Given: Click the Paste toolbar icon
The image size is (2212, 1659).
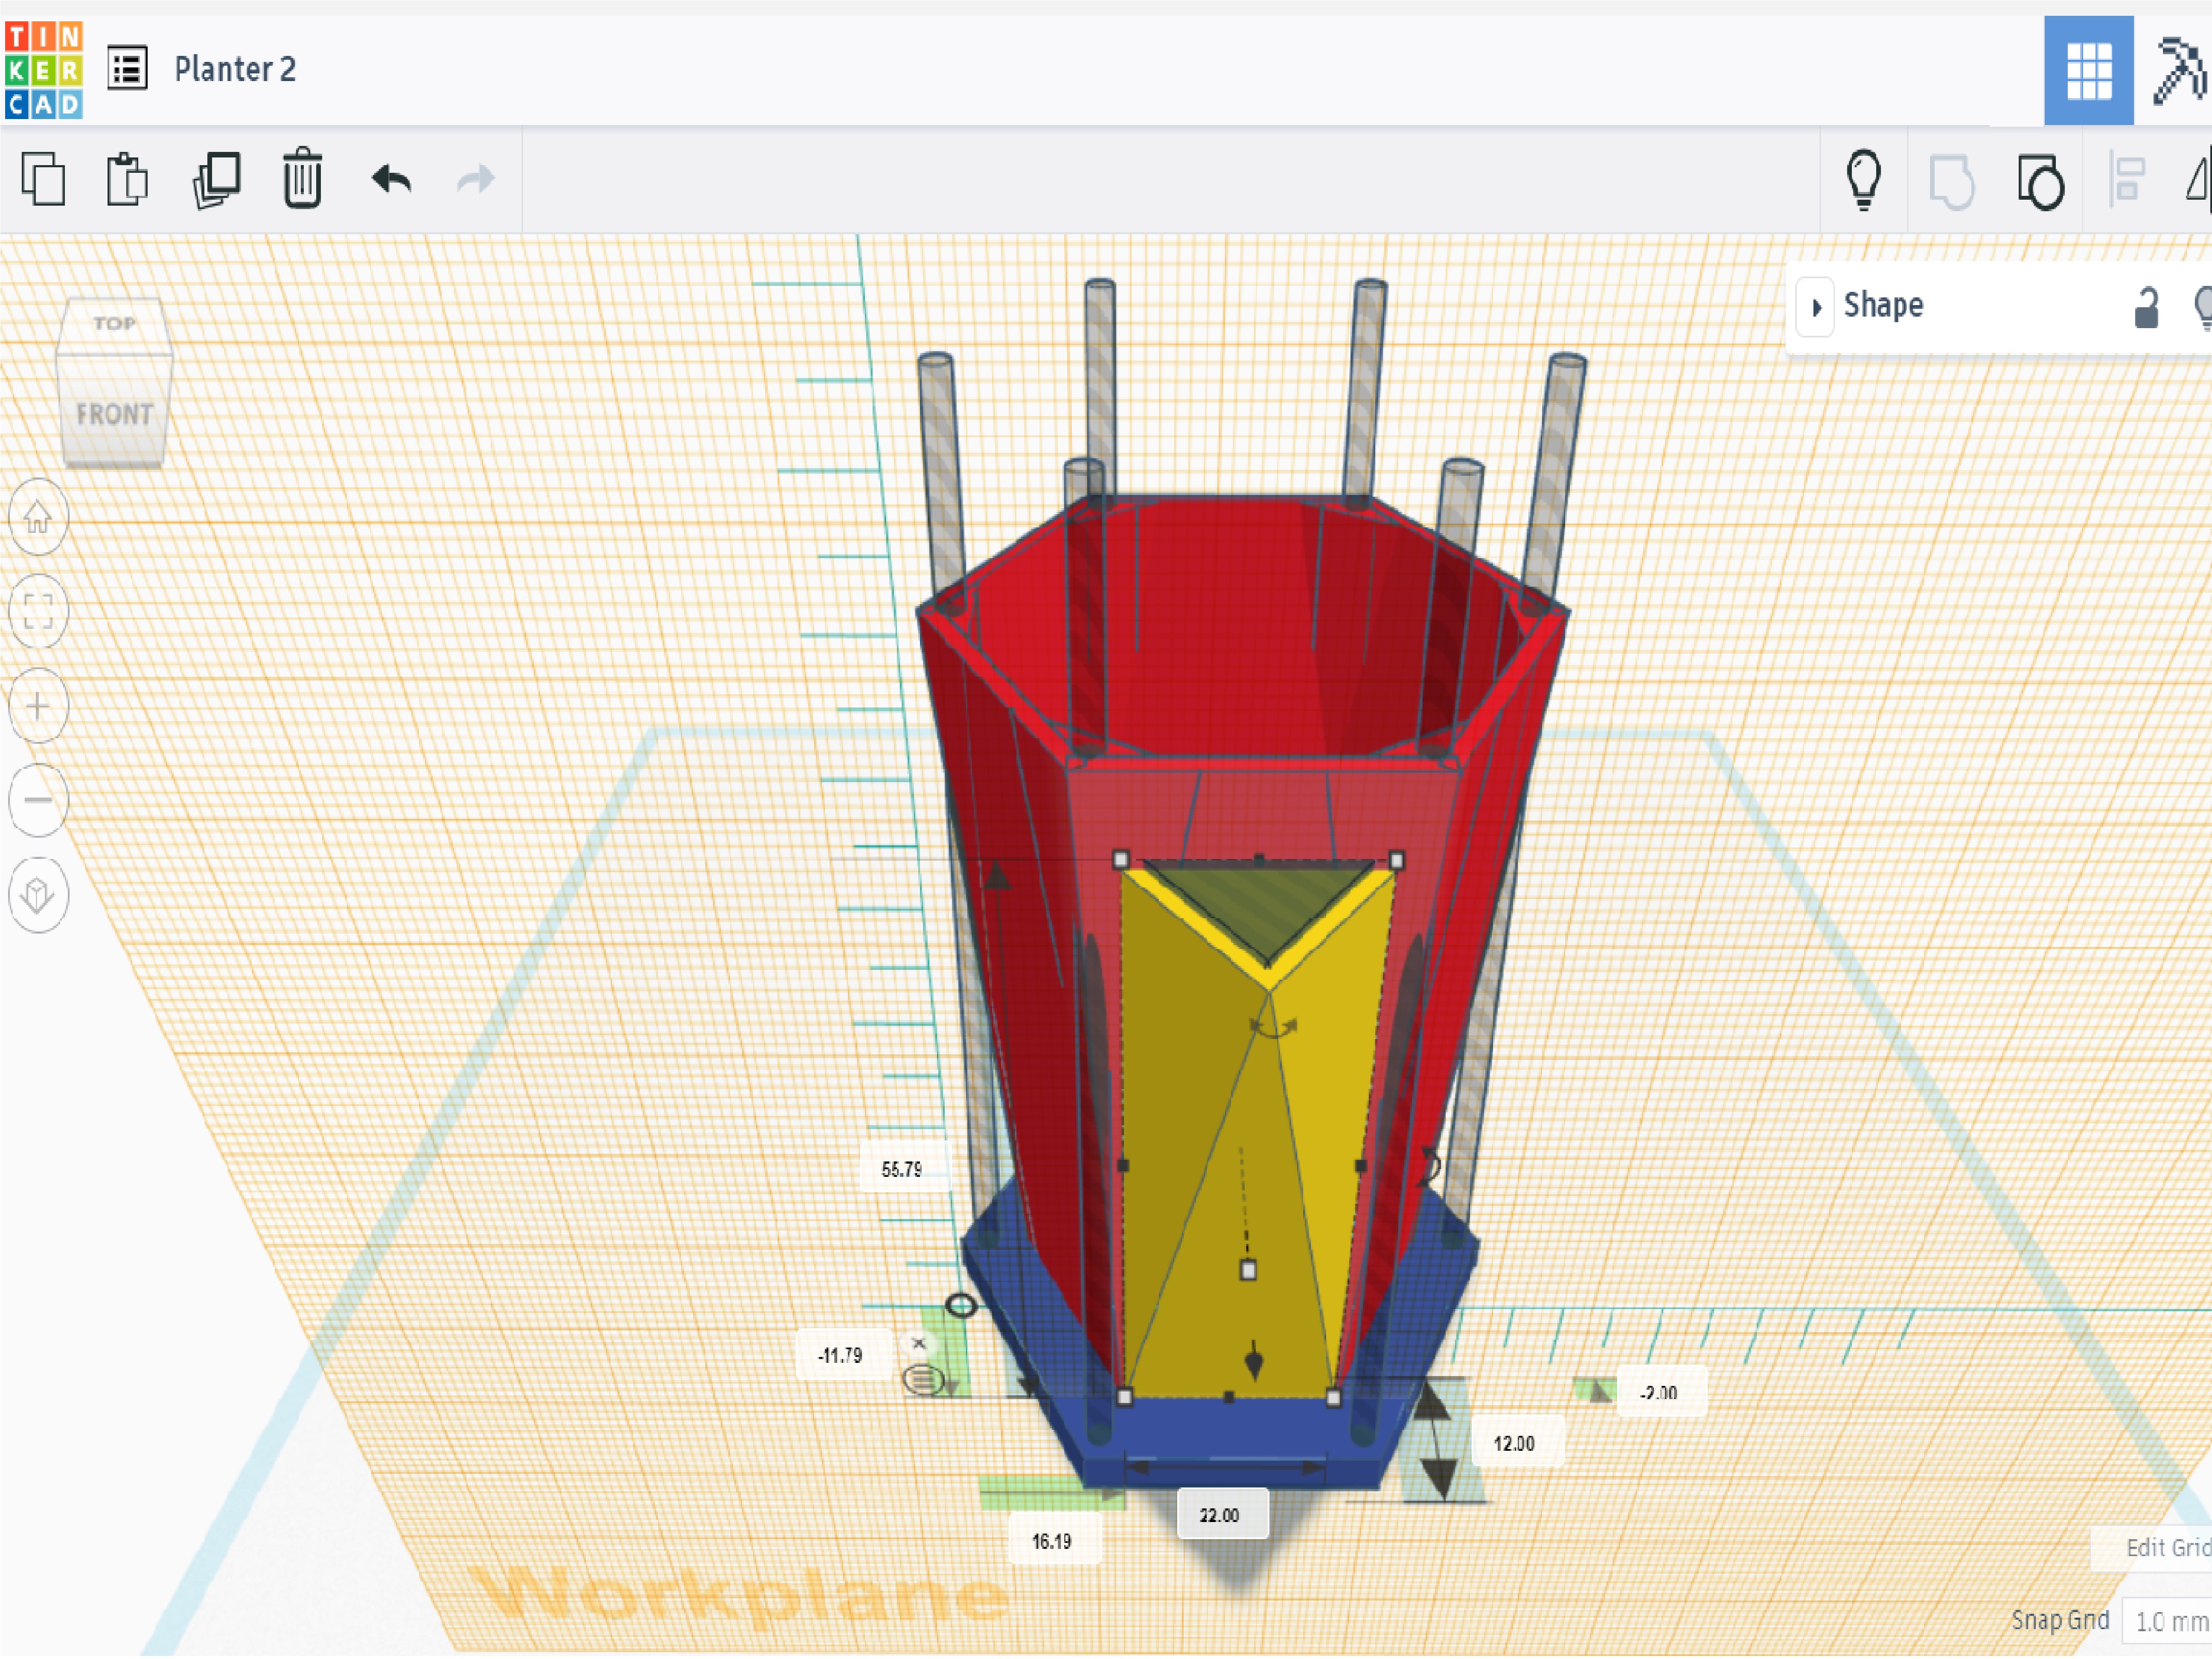Looking at the screenshot, I should [127, 180].
